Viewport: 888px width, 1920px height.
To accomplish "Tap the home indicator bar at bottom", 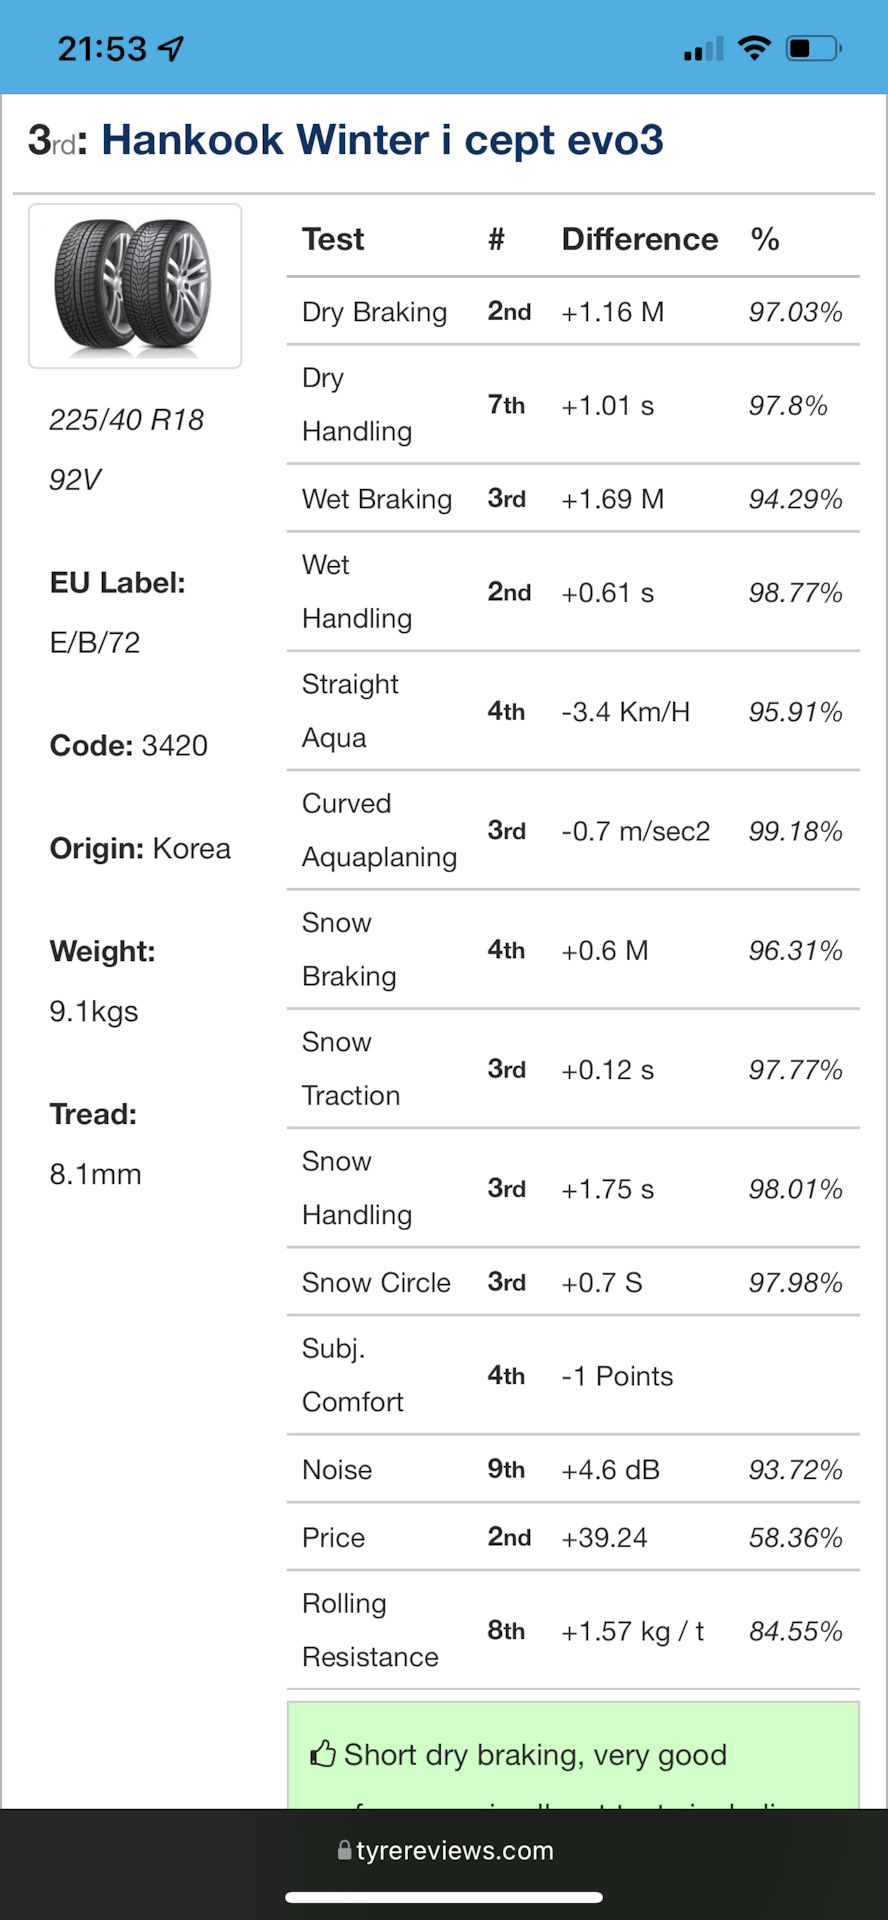I will click(444, 1897).
